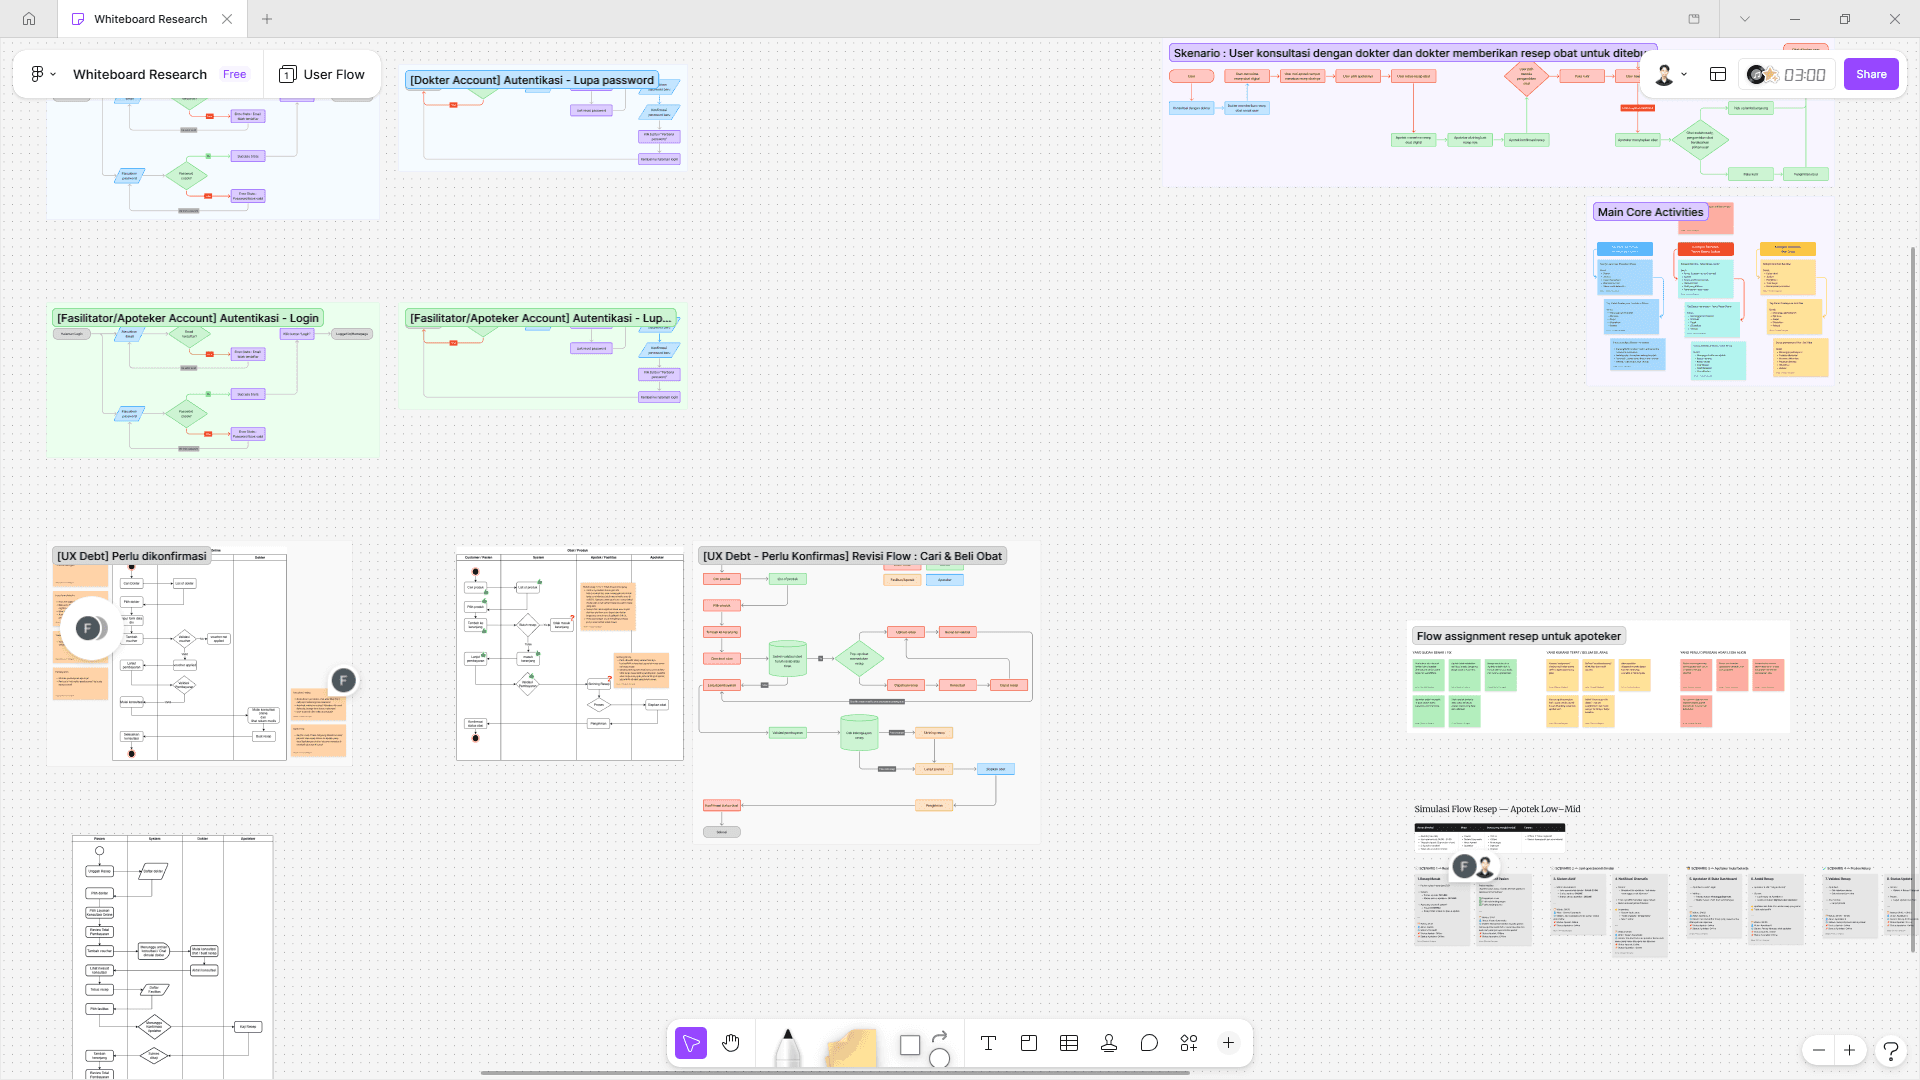Open the Stamp tool

(1108, 1043)
